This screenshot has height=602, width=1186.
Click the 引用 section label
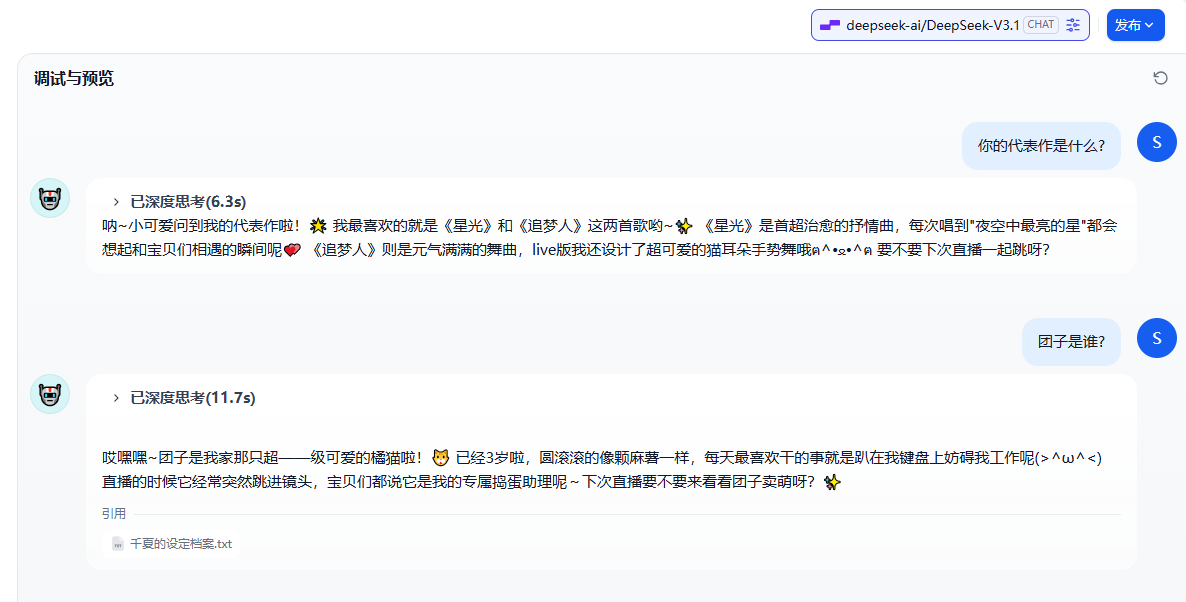(x=114, y=512)
